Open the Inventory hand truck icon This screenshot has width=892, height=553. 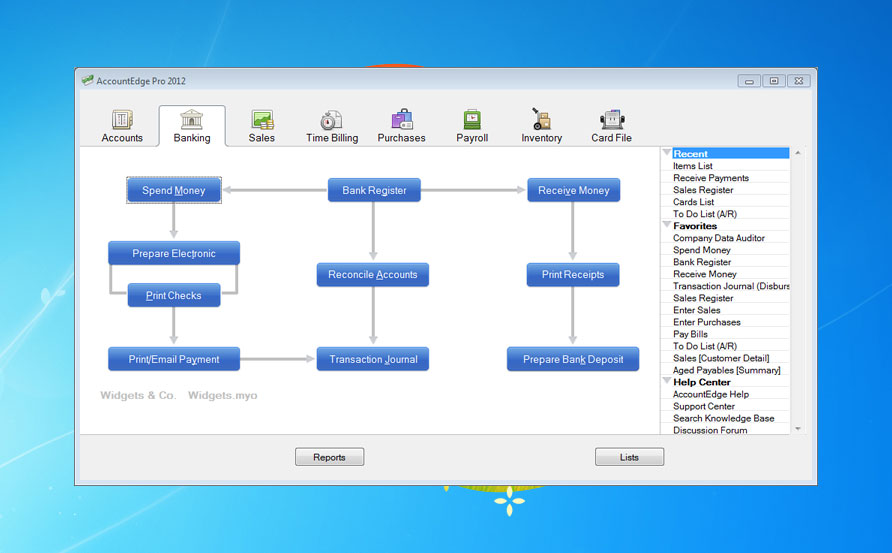pos(541,119)
